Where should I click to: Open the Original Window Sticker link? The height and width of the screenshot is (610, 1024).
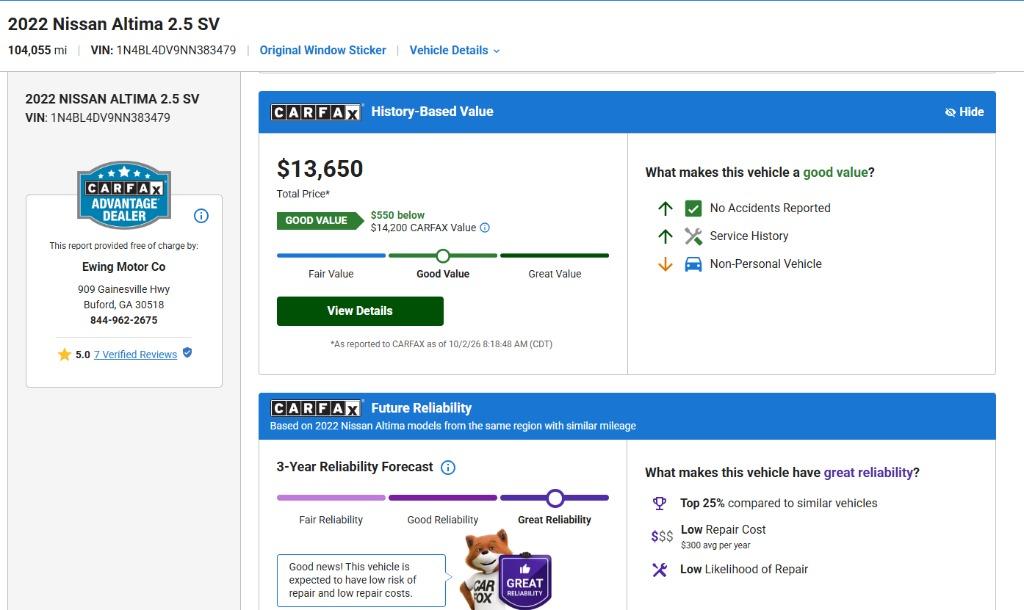pyautogui.click(x=323, y=50)
